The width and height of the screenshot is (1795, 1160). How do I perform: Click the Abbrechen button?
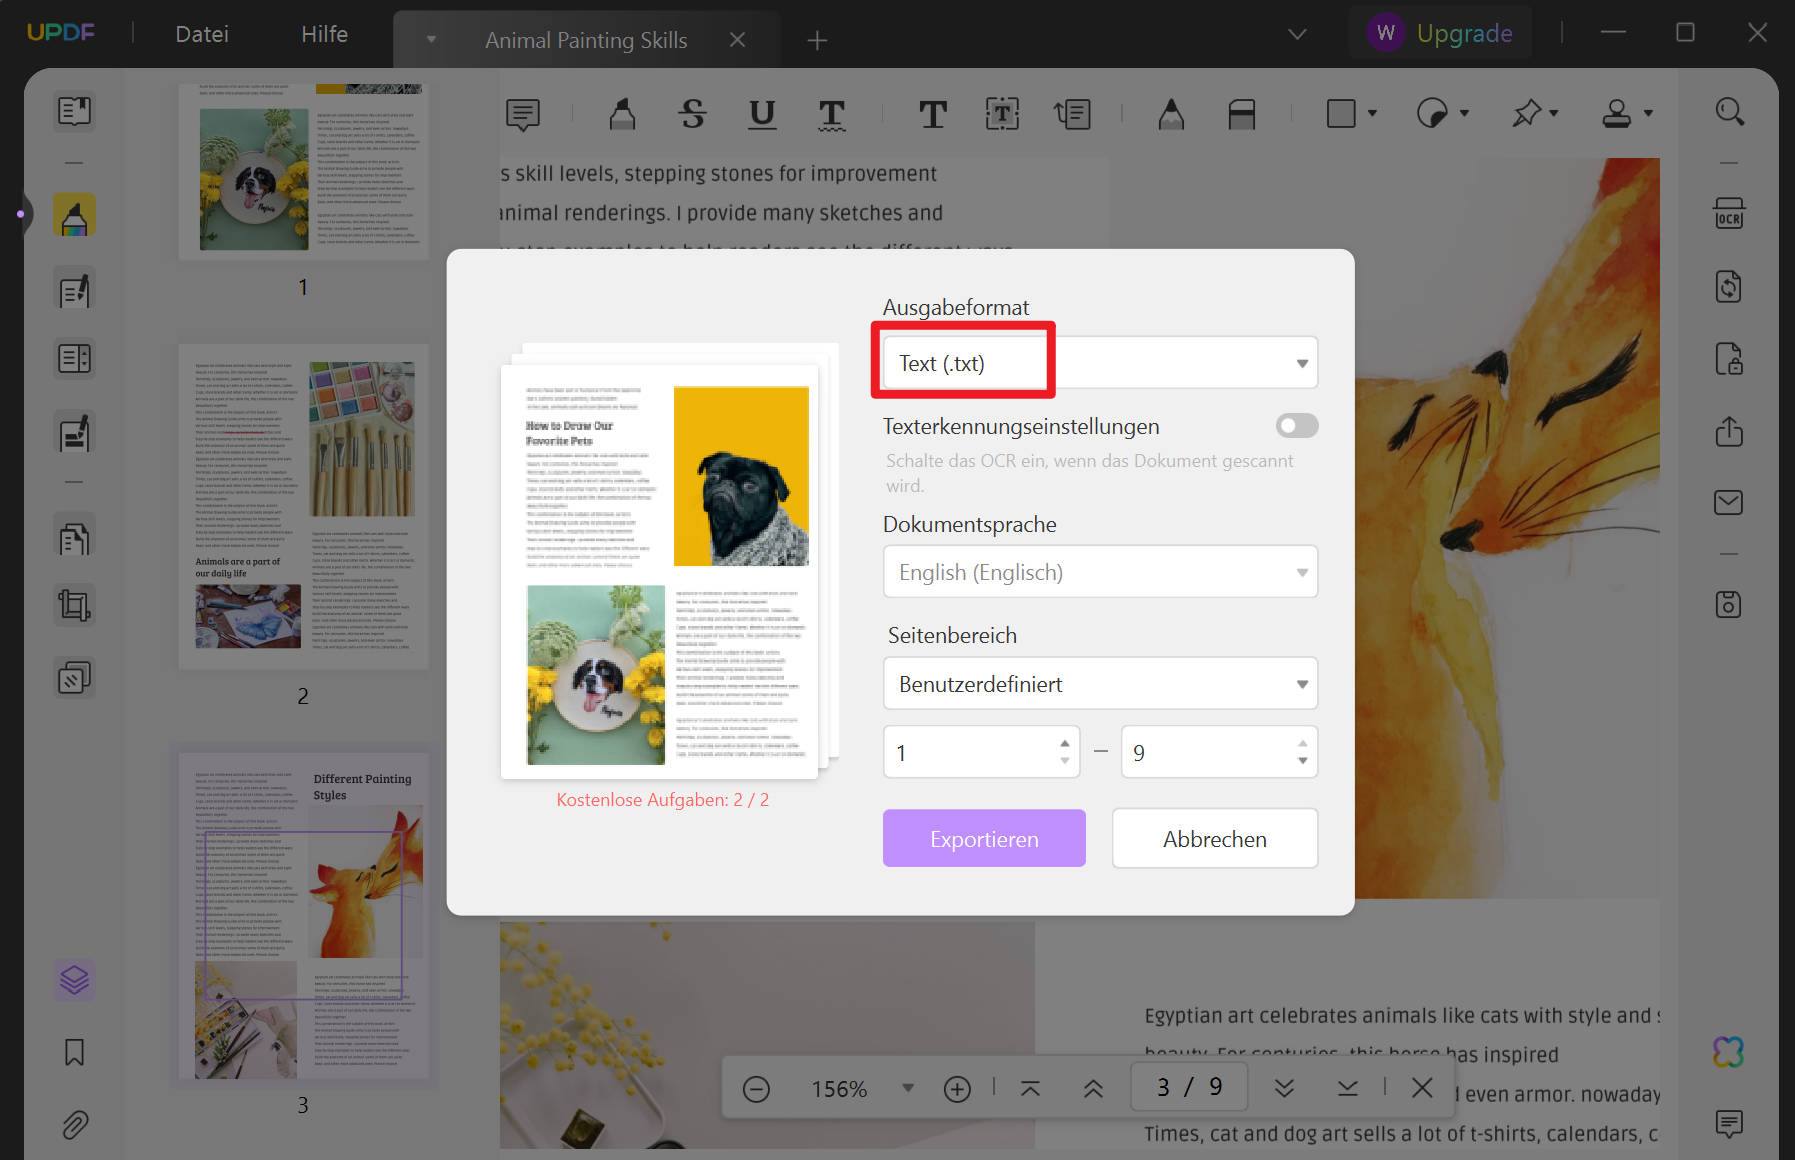tap(1214, 838)
